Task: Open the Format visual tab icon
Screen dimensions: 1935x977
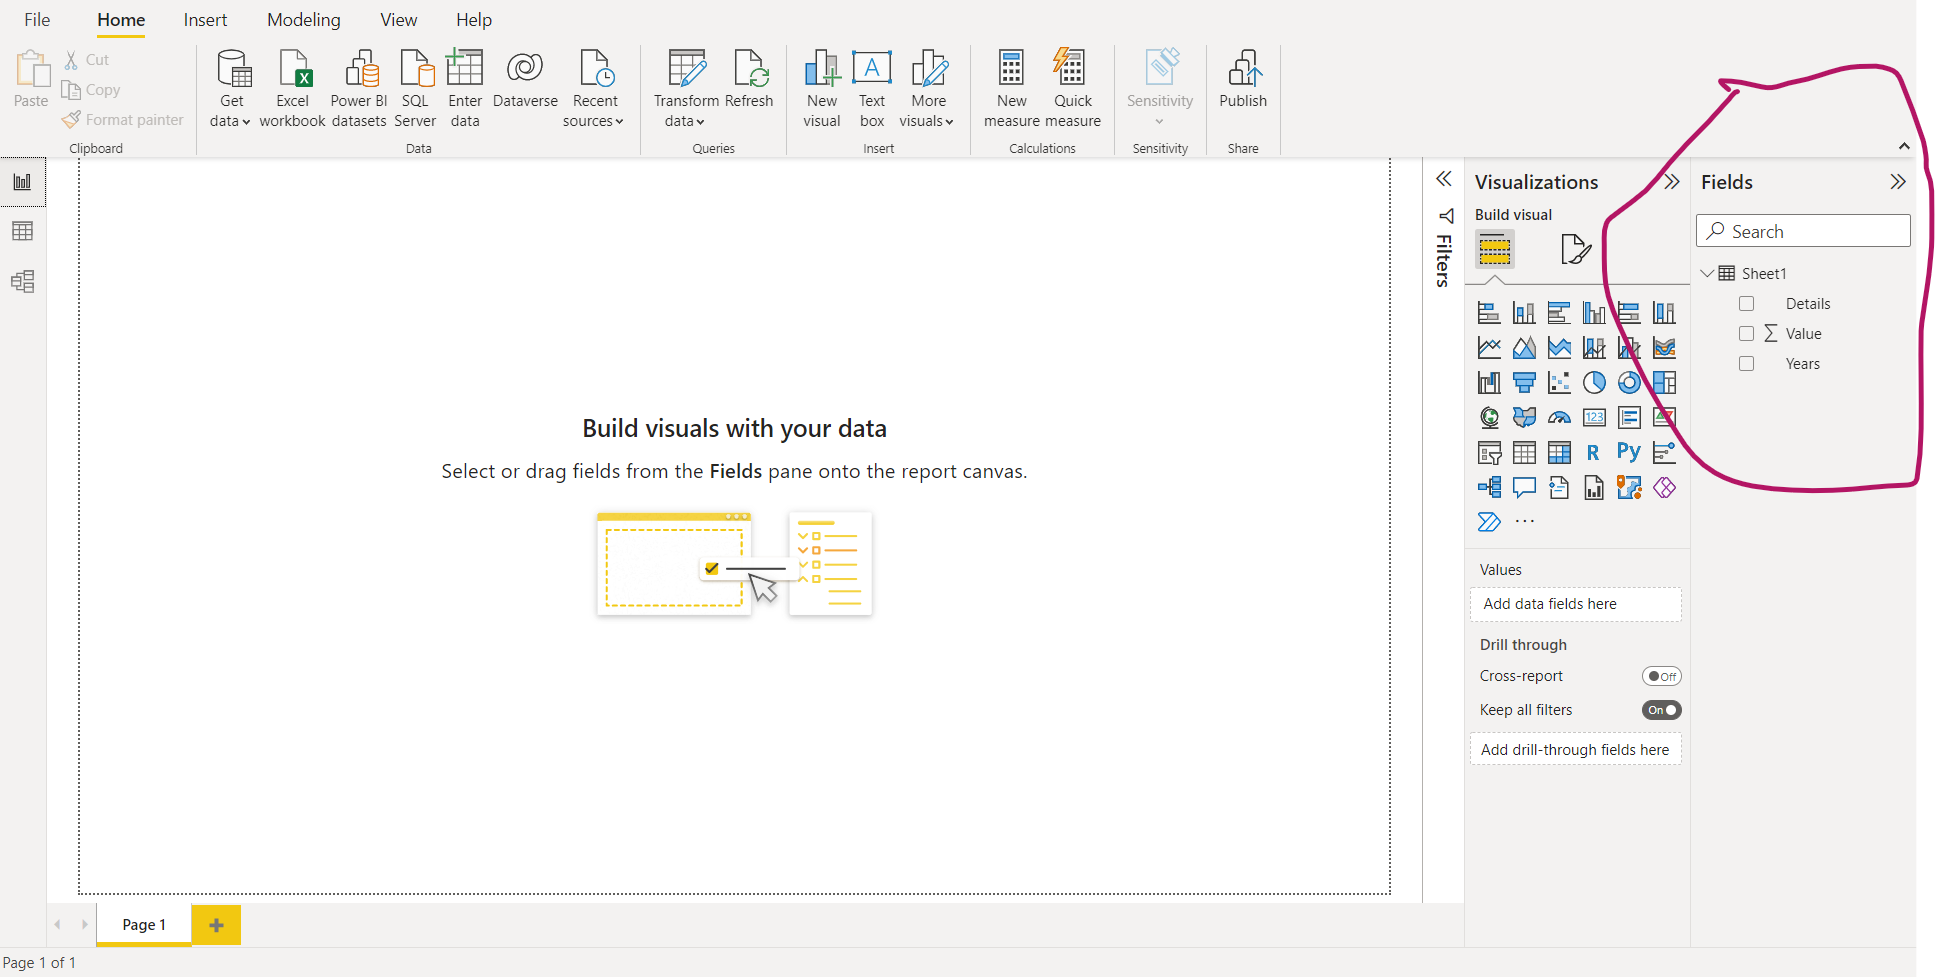Action: coord(1575,249)
